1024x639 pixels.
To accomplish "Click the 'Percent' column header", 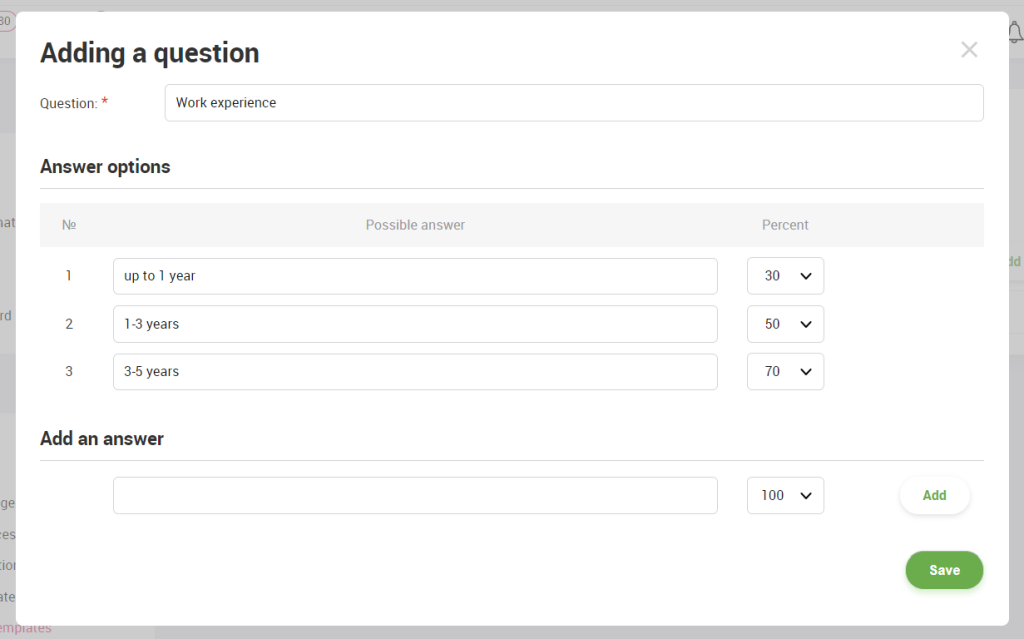I will (x=785, y=225).
